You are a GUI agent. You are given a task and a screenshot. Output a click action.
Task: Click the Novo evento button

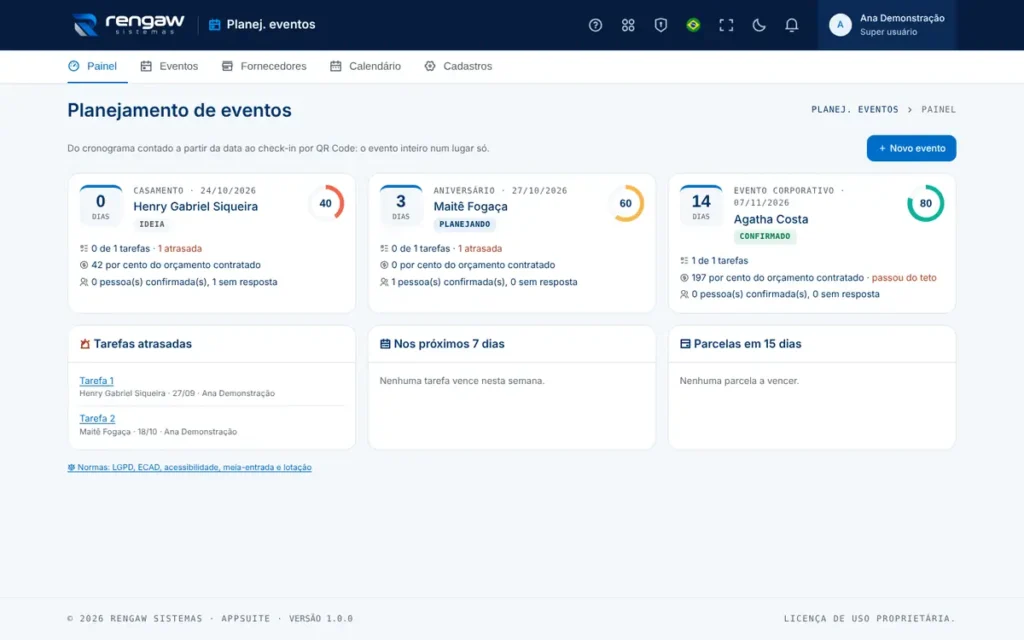(911, 148)
